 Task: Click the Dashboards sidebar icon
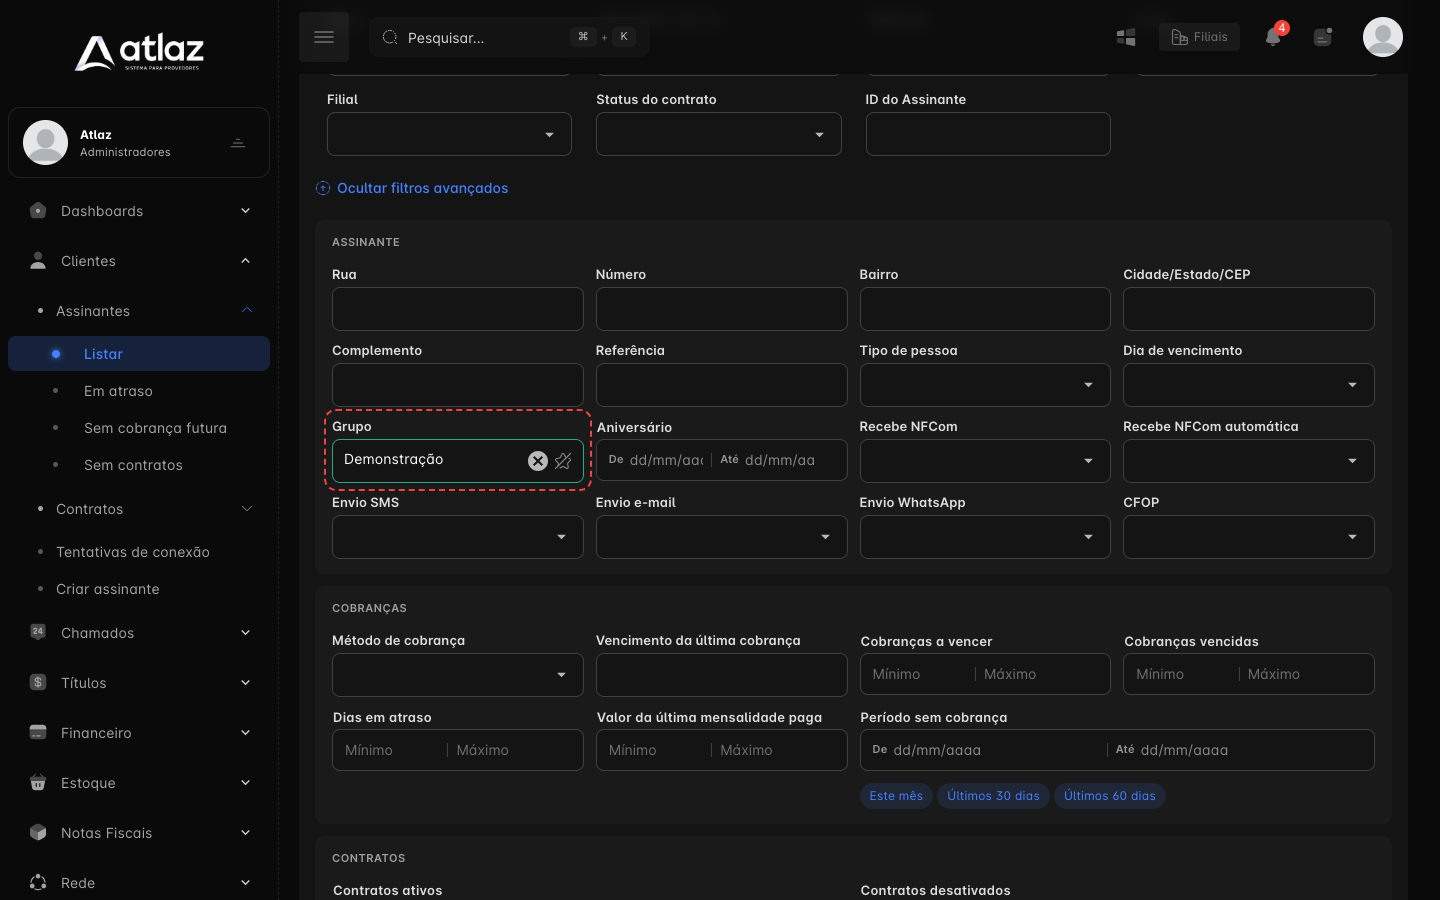[38, 211]
